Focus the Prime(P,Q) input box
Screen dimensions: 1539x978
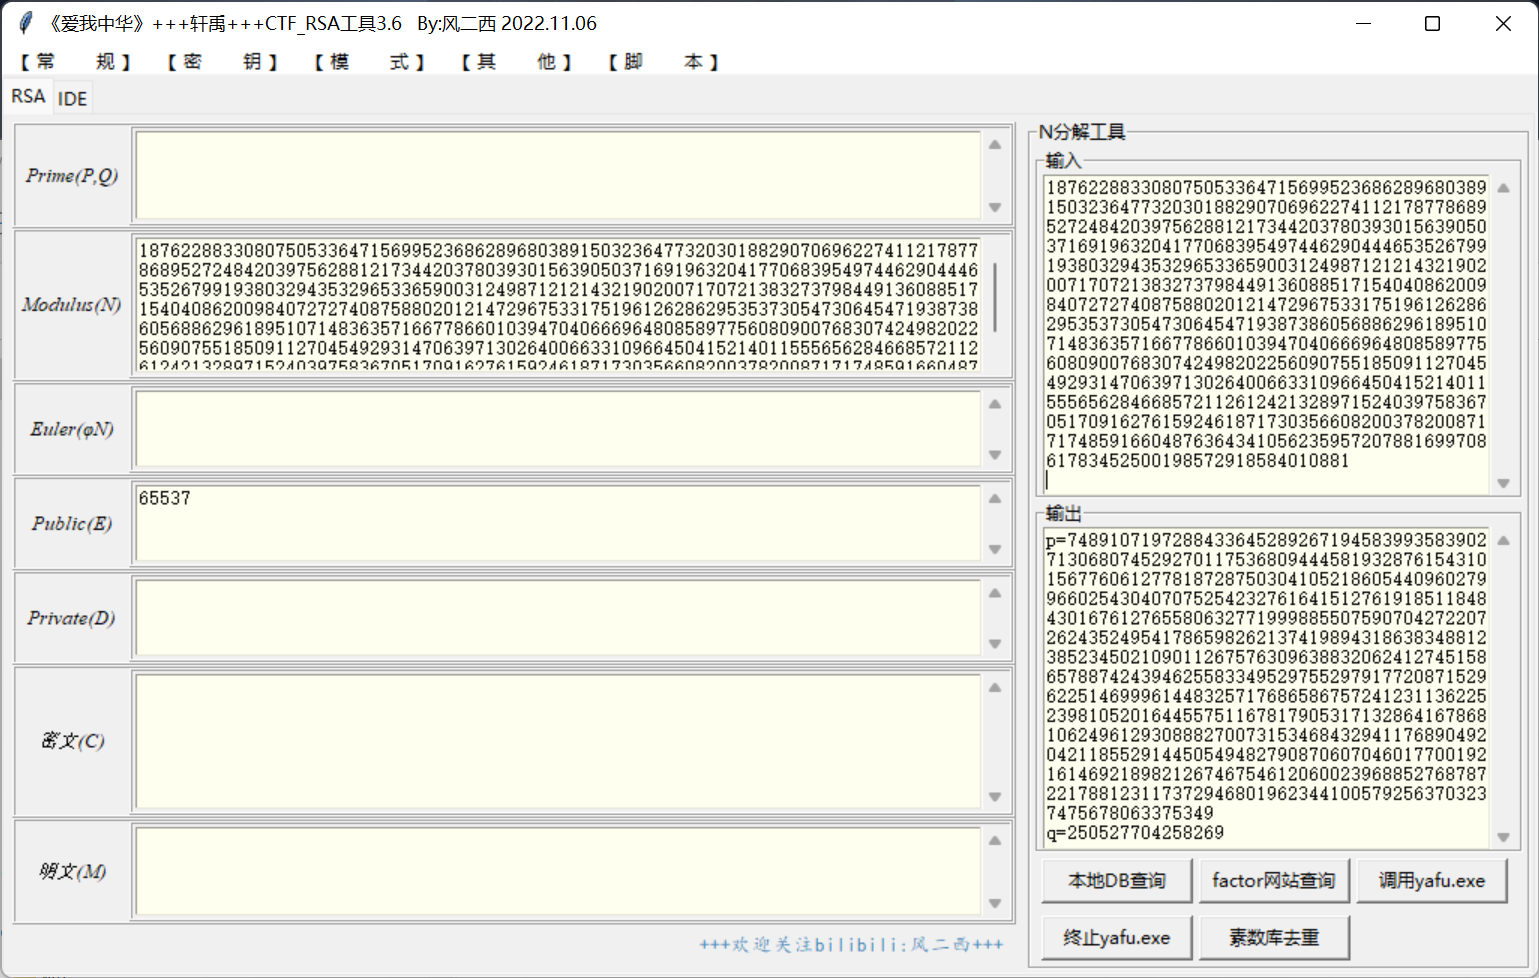click(557, 175)
